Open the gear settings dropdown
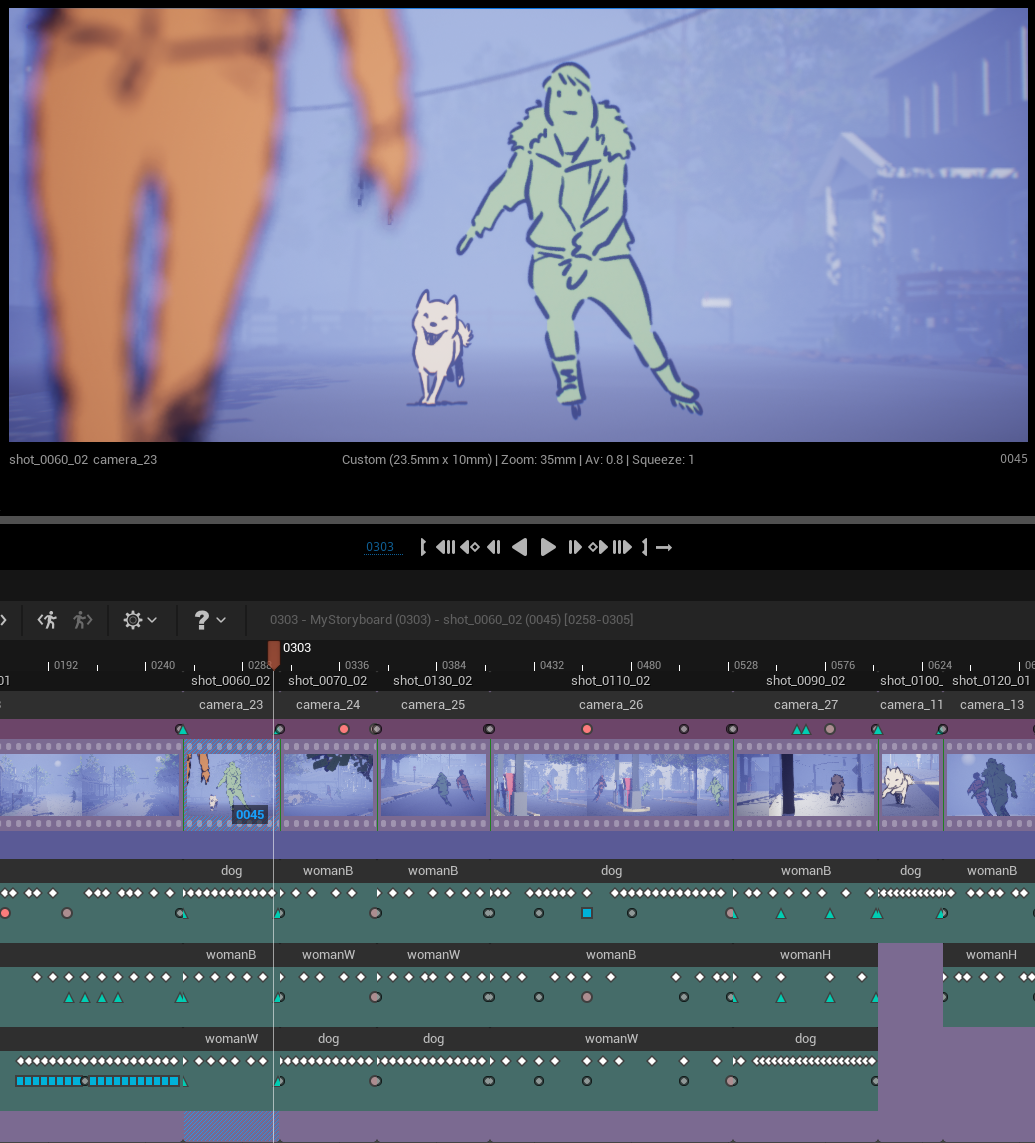 [x=139, y=620]
